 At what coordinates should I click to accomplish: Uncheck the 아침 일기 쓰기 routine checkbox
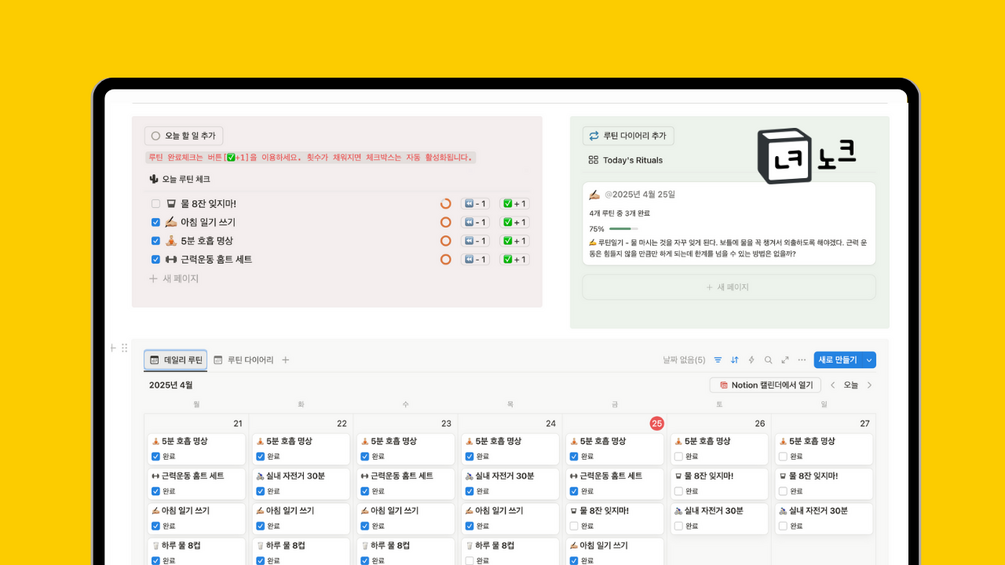click(156, 222)
